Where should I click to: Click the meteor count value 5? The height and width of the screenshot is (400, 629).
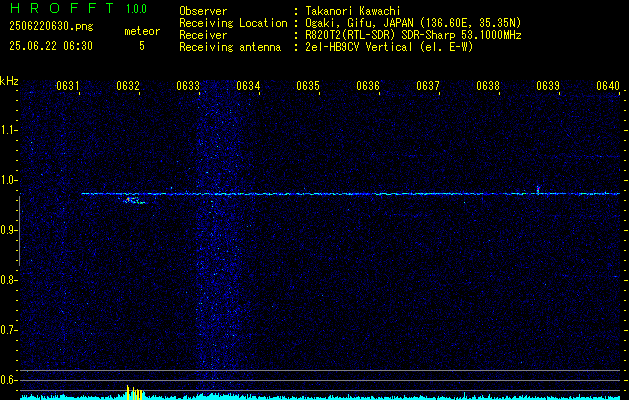[x=142, y=46]
